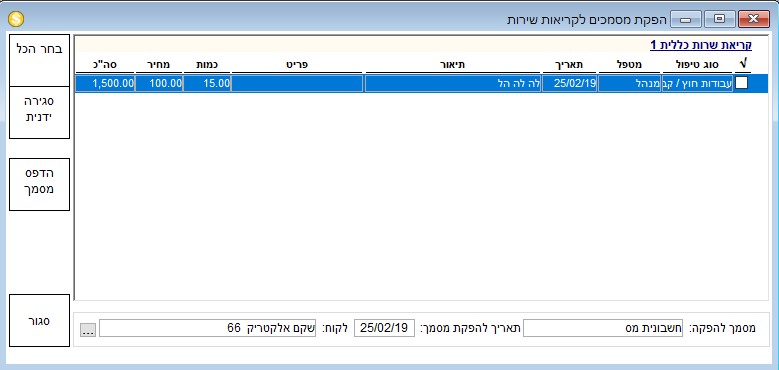Select the total cell 1,500.00
Screen dimensions: 779x370
tap(105, 83)
